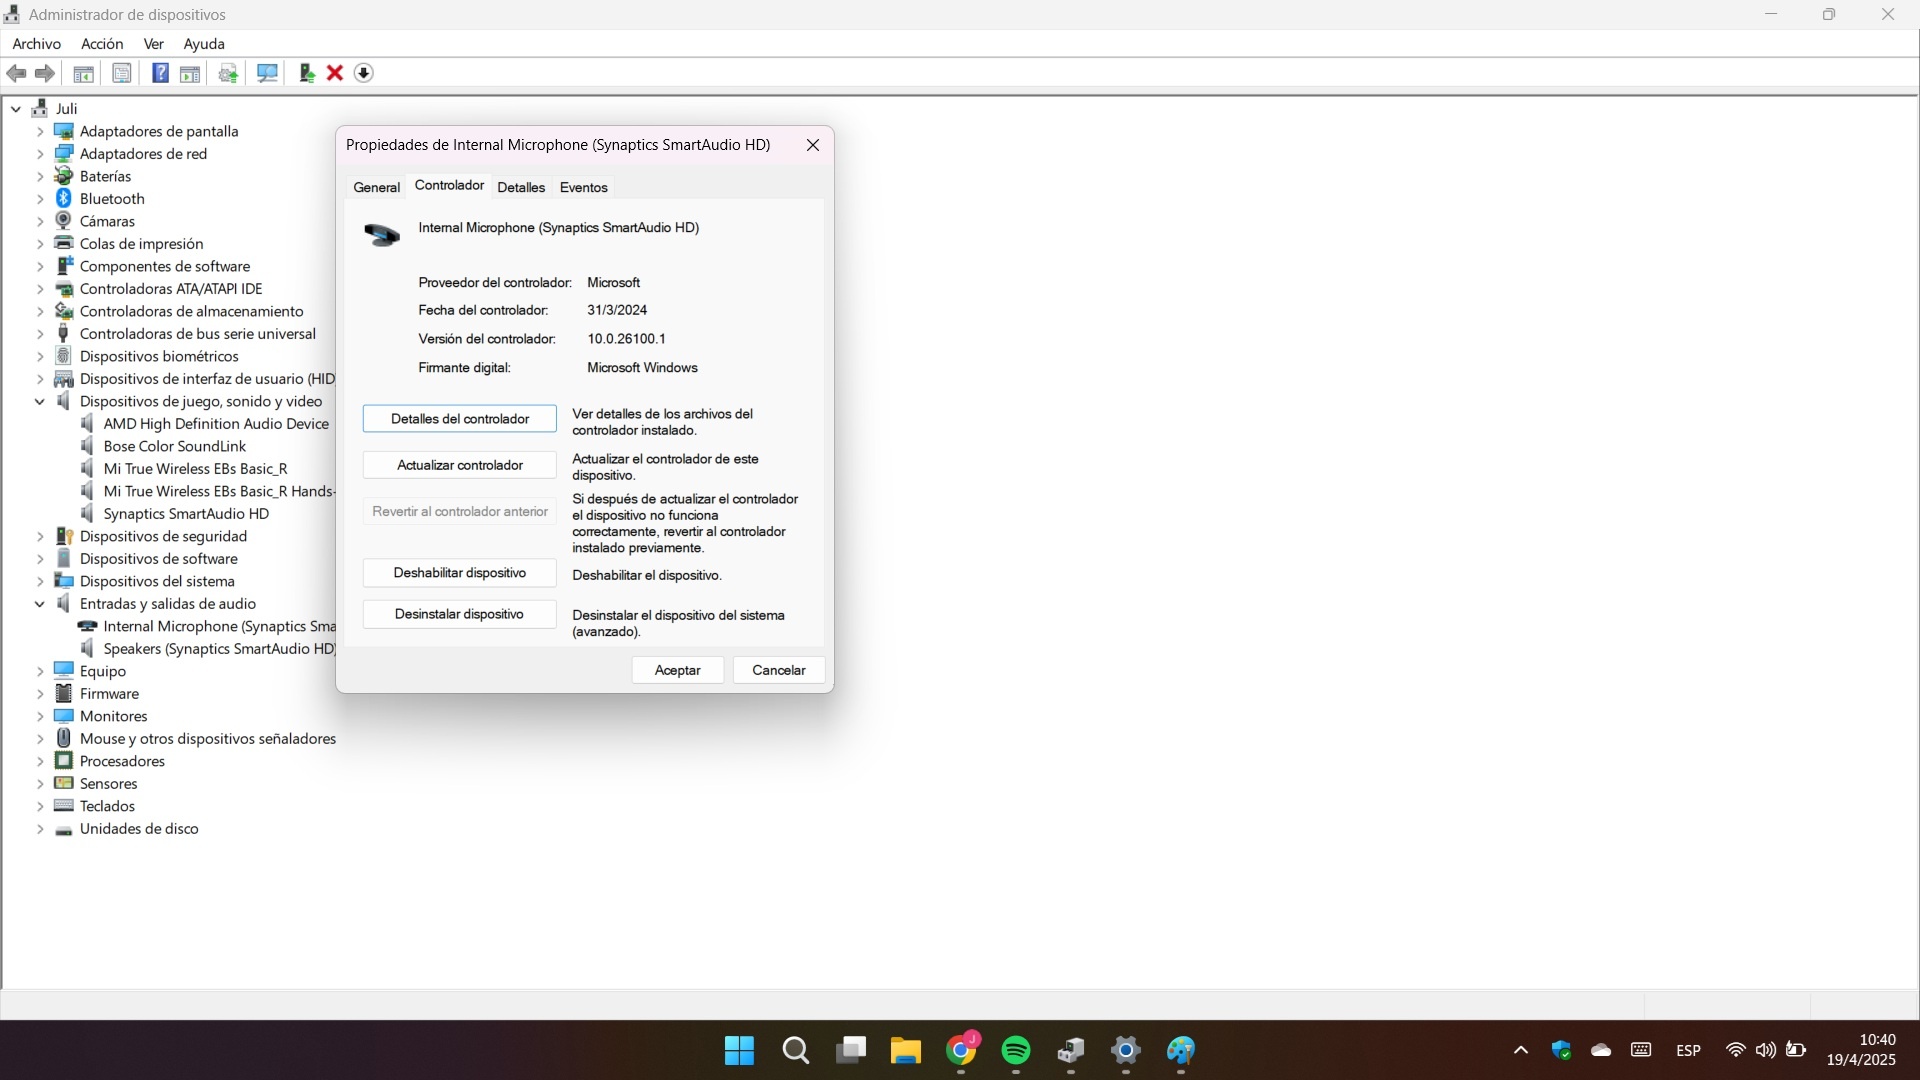1920x1080 pixels.
Task: Open the Acción menu
Action: coord(102,44)
